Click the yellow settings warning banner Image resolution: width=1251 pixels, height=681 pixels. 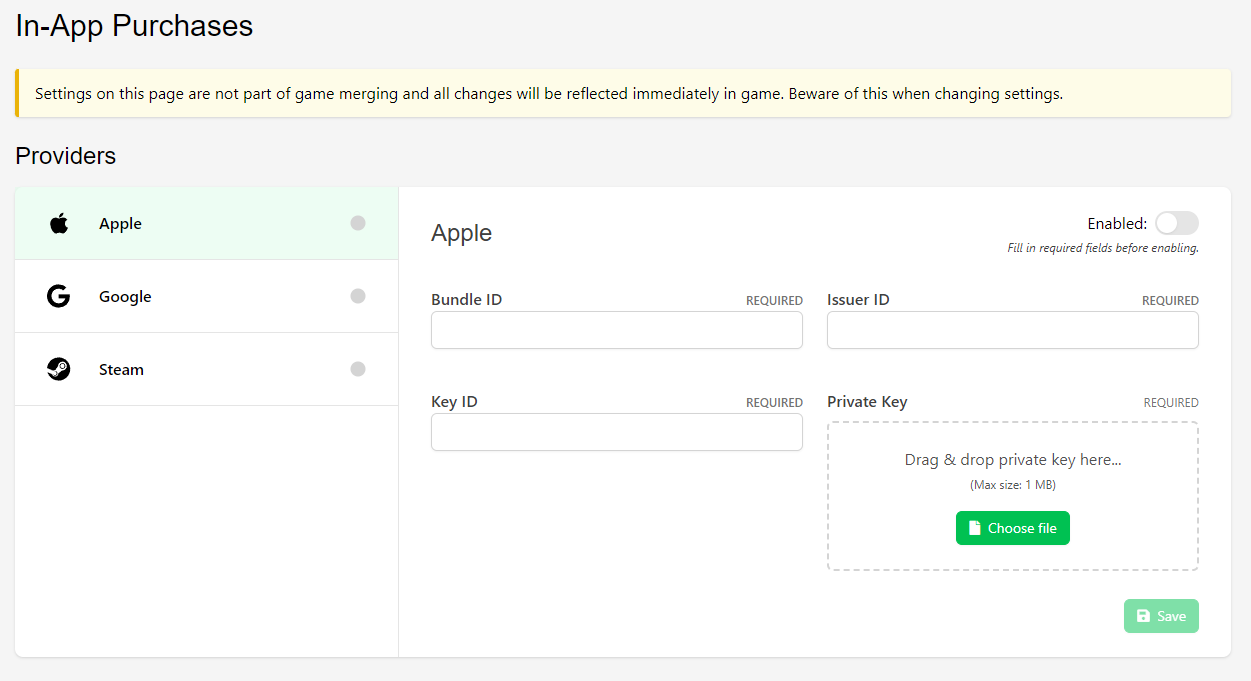[623, 94]
